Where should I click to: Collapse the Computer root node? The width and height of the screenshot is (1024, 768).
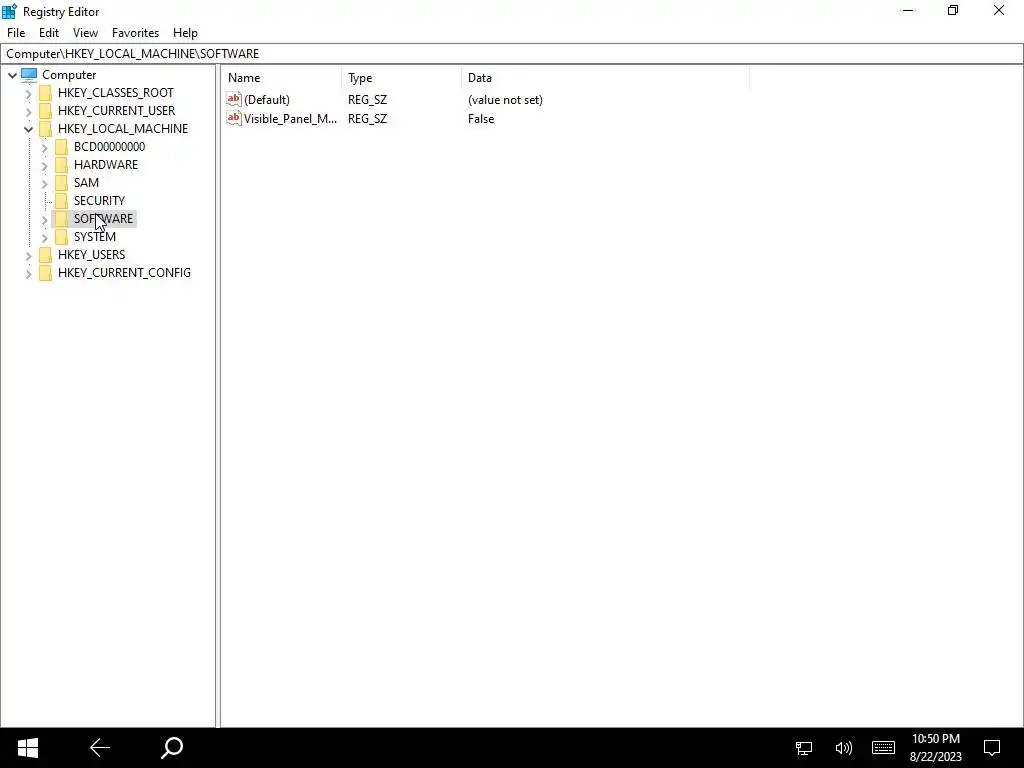click(12, 75)
